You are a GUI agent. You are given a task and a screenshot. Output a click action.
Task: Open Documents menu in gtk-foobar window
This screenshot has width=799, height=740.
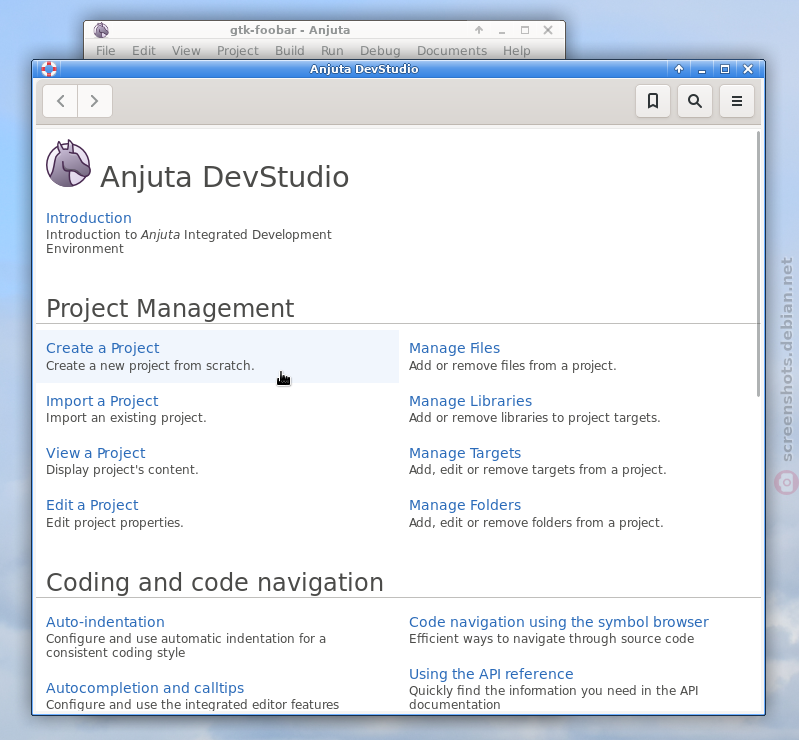(x=452, y=51)
